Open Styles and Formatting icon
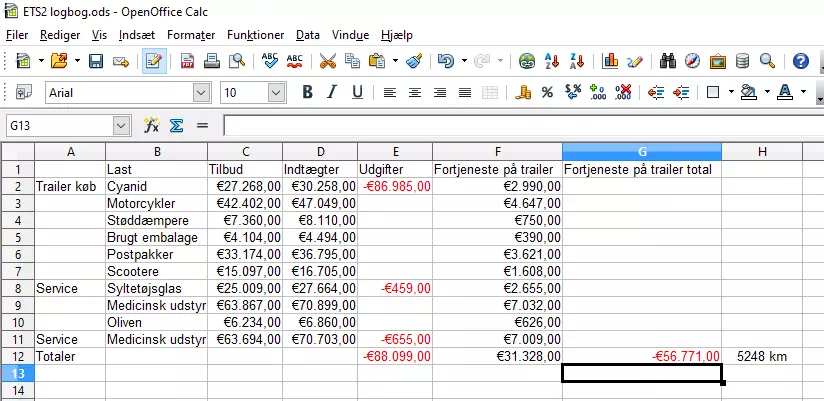This screenshot has width=824, height=401. click(x=24, y=92)
